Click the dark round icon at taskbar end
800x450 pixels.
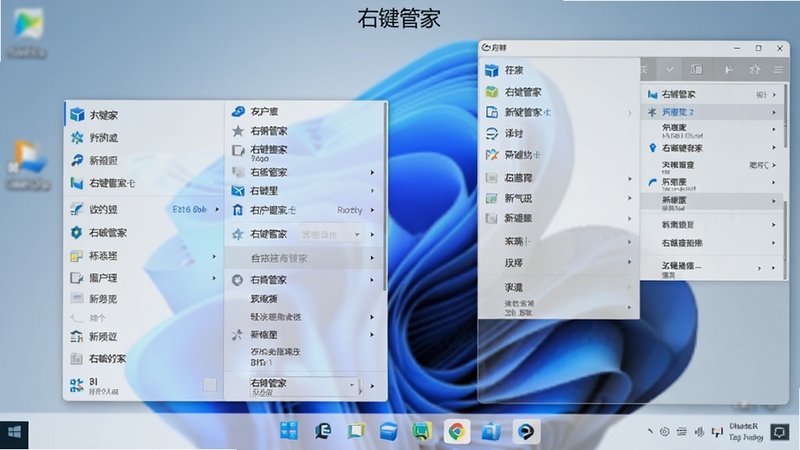click(526, 432)
